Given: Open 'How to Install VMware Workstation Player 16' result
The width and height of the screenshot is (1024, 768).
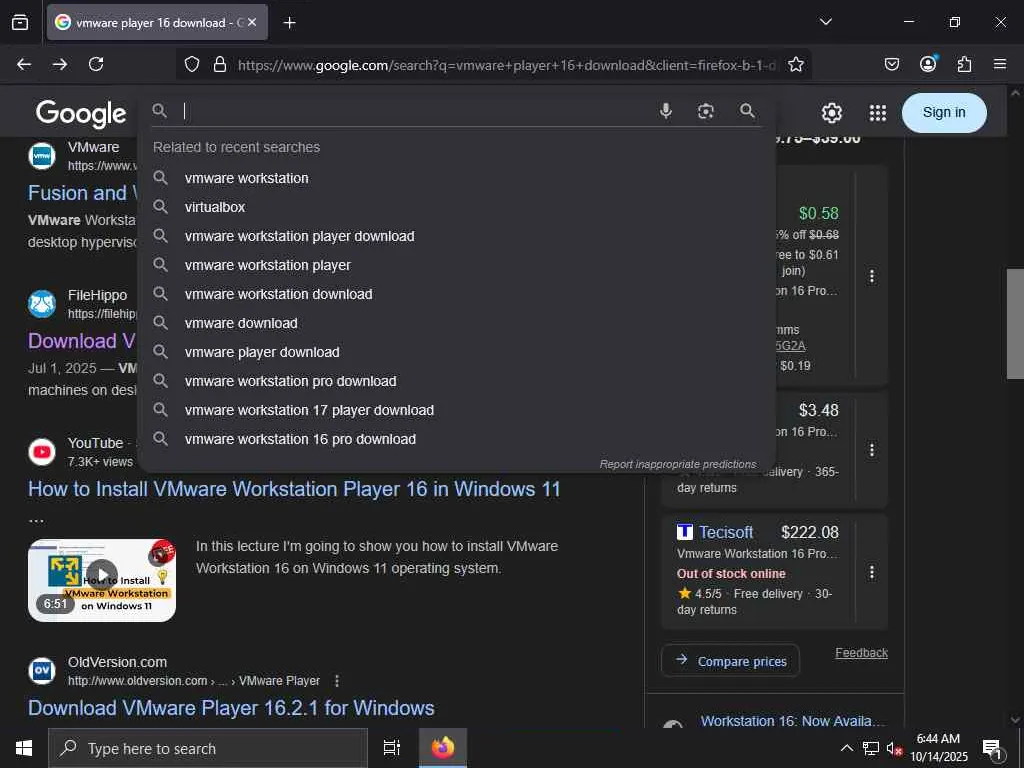Looking at the screenshot, I should click(294, 489).
